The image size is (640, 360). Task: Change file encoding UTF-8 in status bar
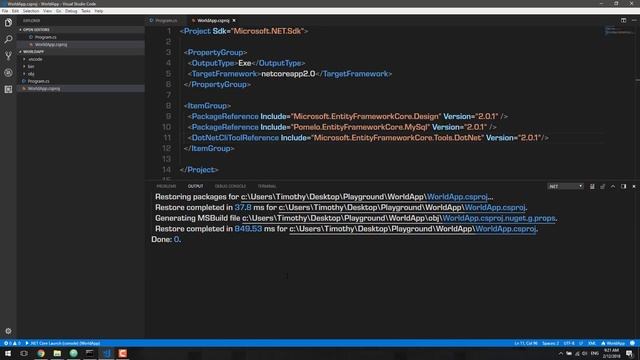(x=569, y=343)
